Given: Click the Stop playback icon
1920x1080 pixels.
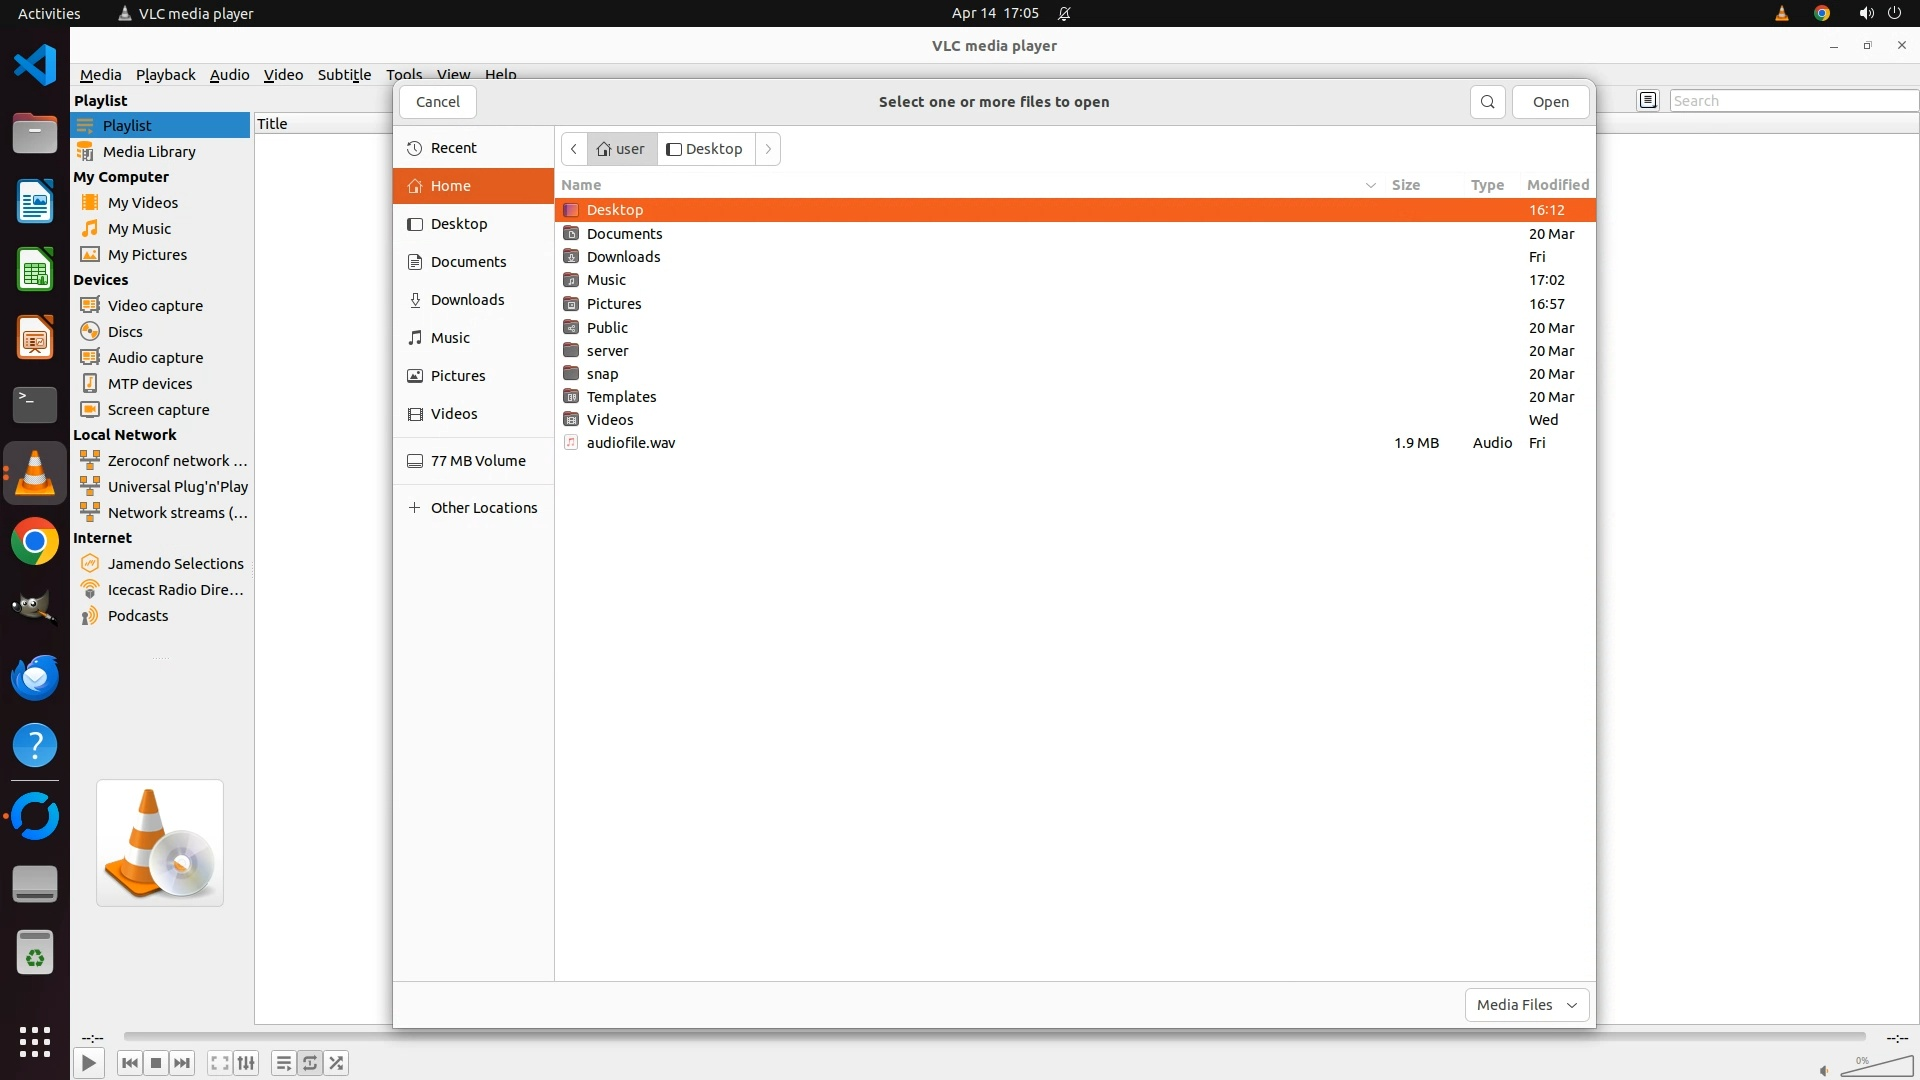Looking at the screenshot, I should 156,1063.
